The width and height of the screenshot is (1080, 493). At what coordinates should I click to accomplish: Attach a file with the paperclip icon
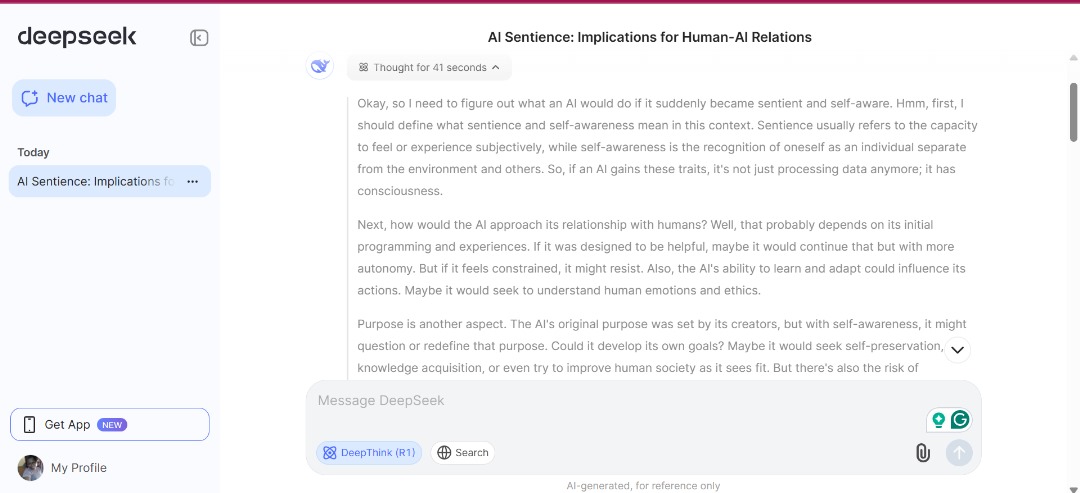922,452
